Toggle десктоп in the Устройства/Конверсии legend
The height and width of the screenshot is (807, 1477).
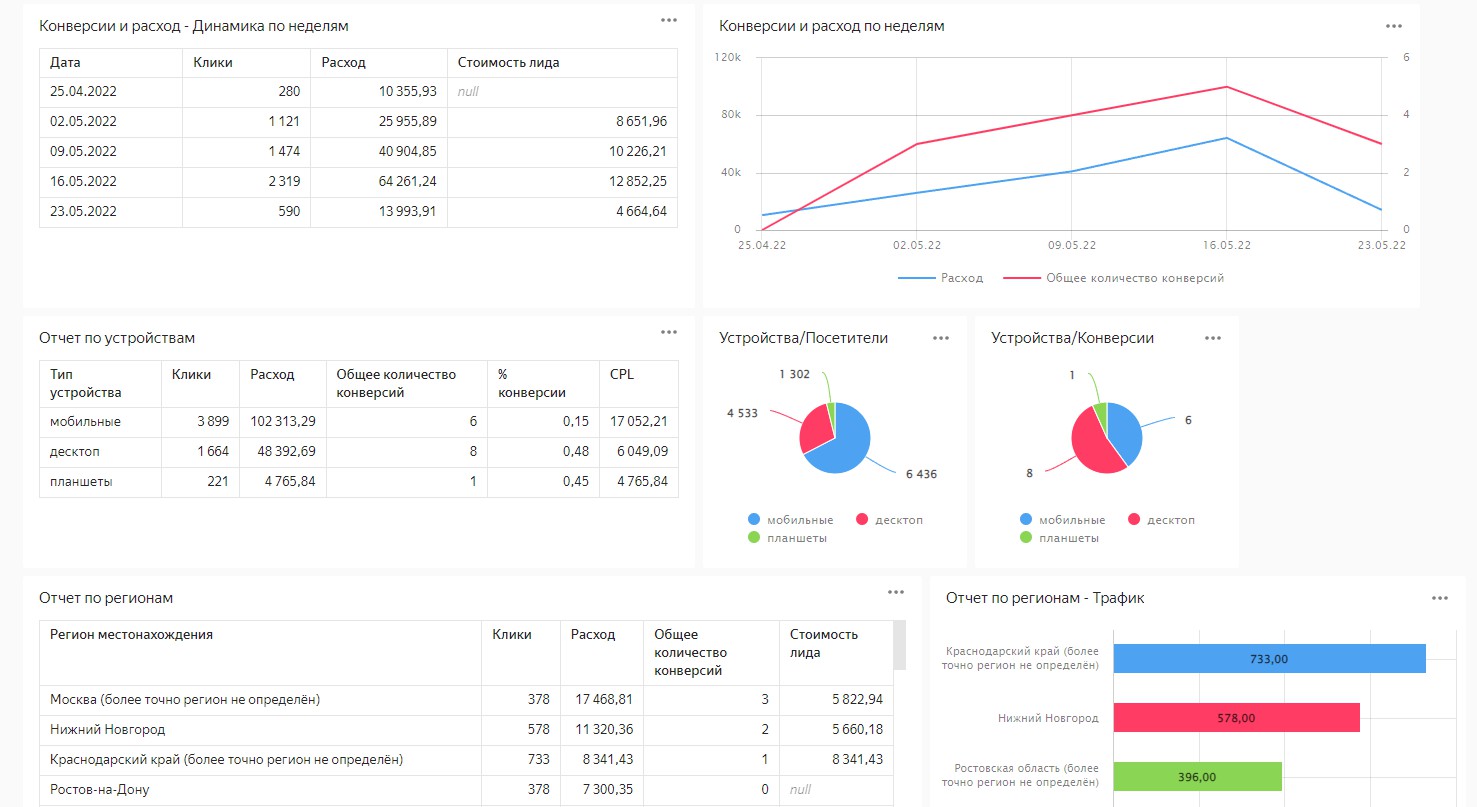[1162, 520]
